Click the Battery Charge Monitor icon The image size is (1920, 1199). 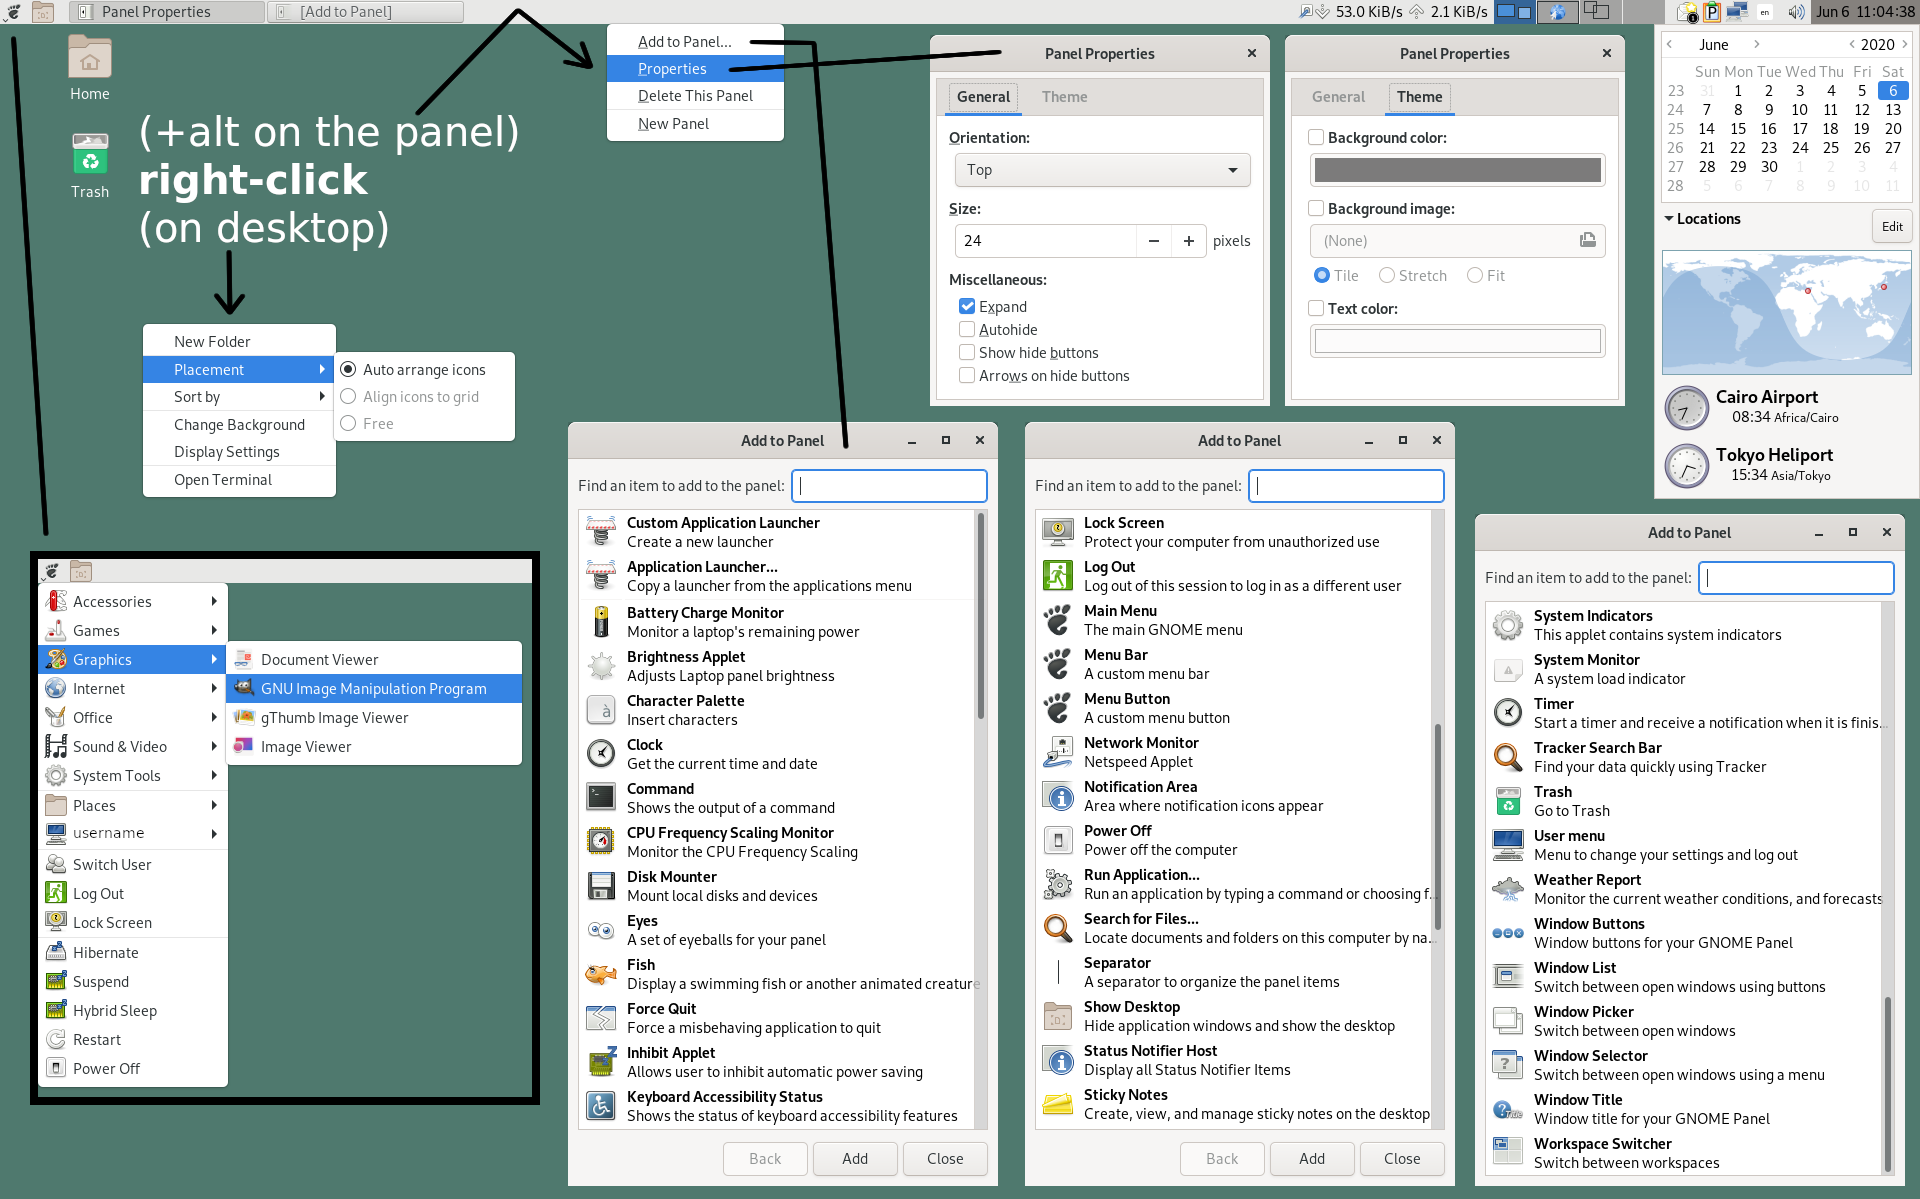[601, 622]
